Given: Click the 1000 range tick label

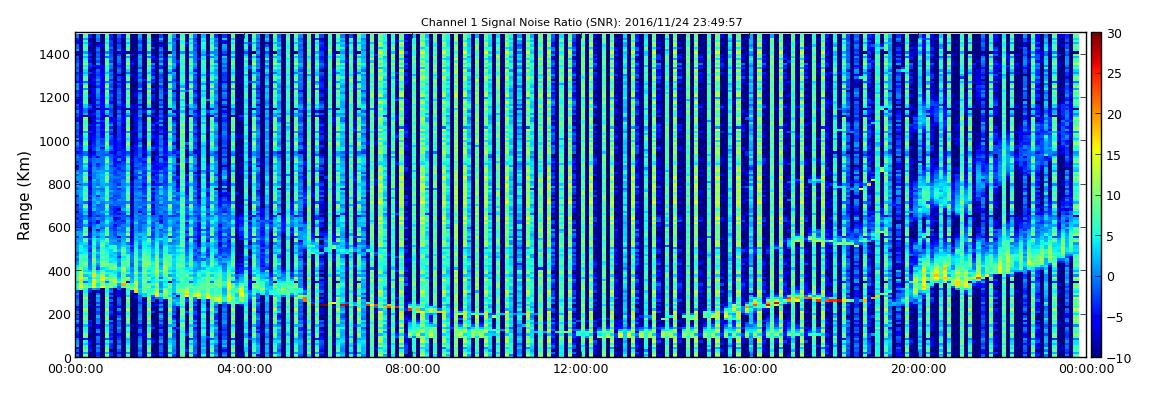Looking at the screenshot, I should click(x=55, y=141).
